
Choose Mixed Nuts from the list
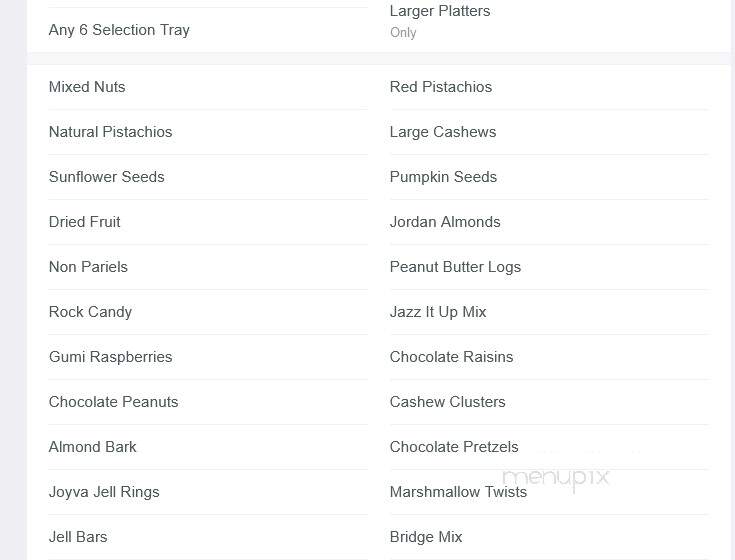coord(87,87)
